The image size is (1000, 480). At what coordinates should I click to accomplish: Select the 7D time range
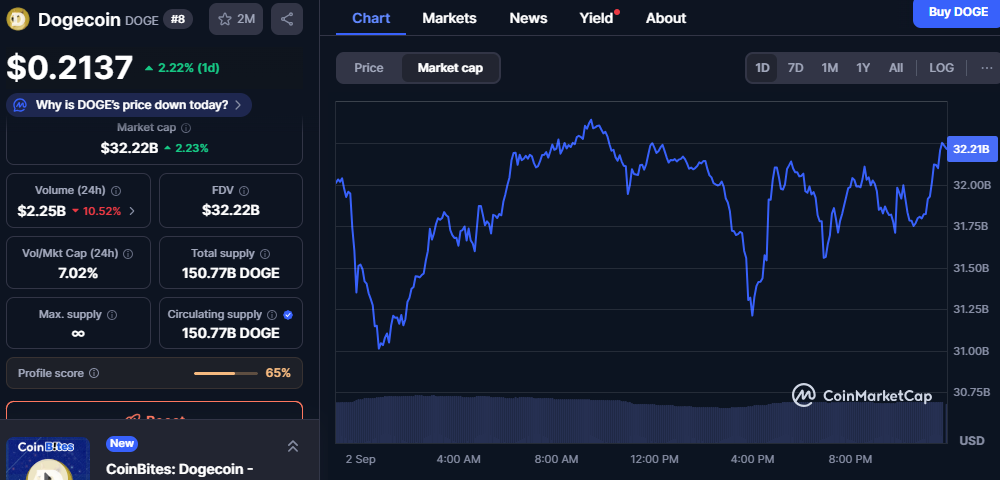pos(795,68)
